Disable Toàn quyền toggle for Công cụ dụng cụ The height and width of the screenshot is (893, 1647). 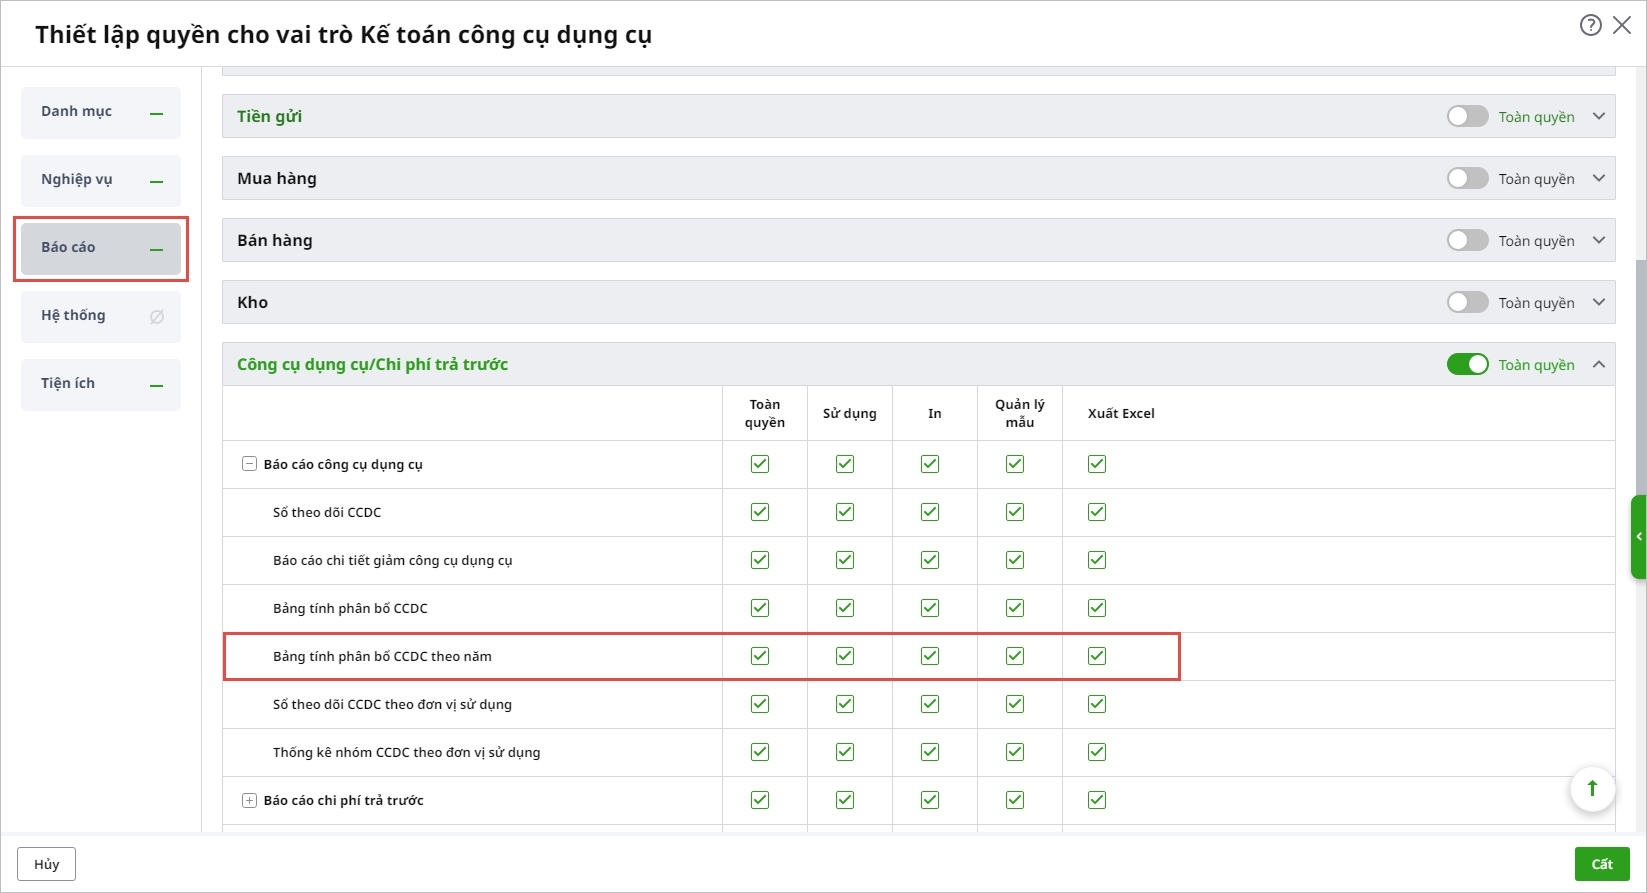[x=1467, y=365]
